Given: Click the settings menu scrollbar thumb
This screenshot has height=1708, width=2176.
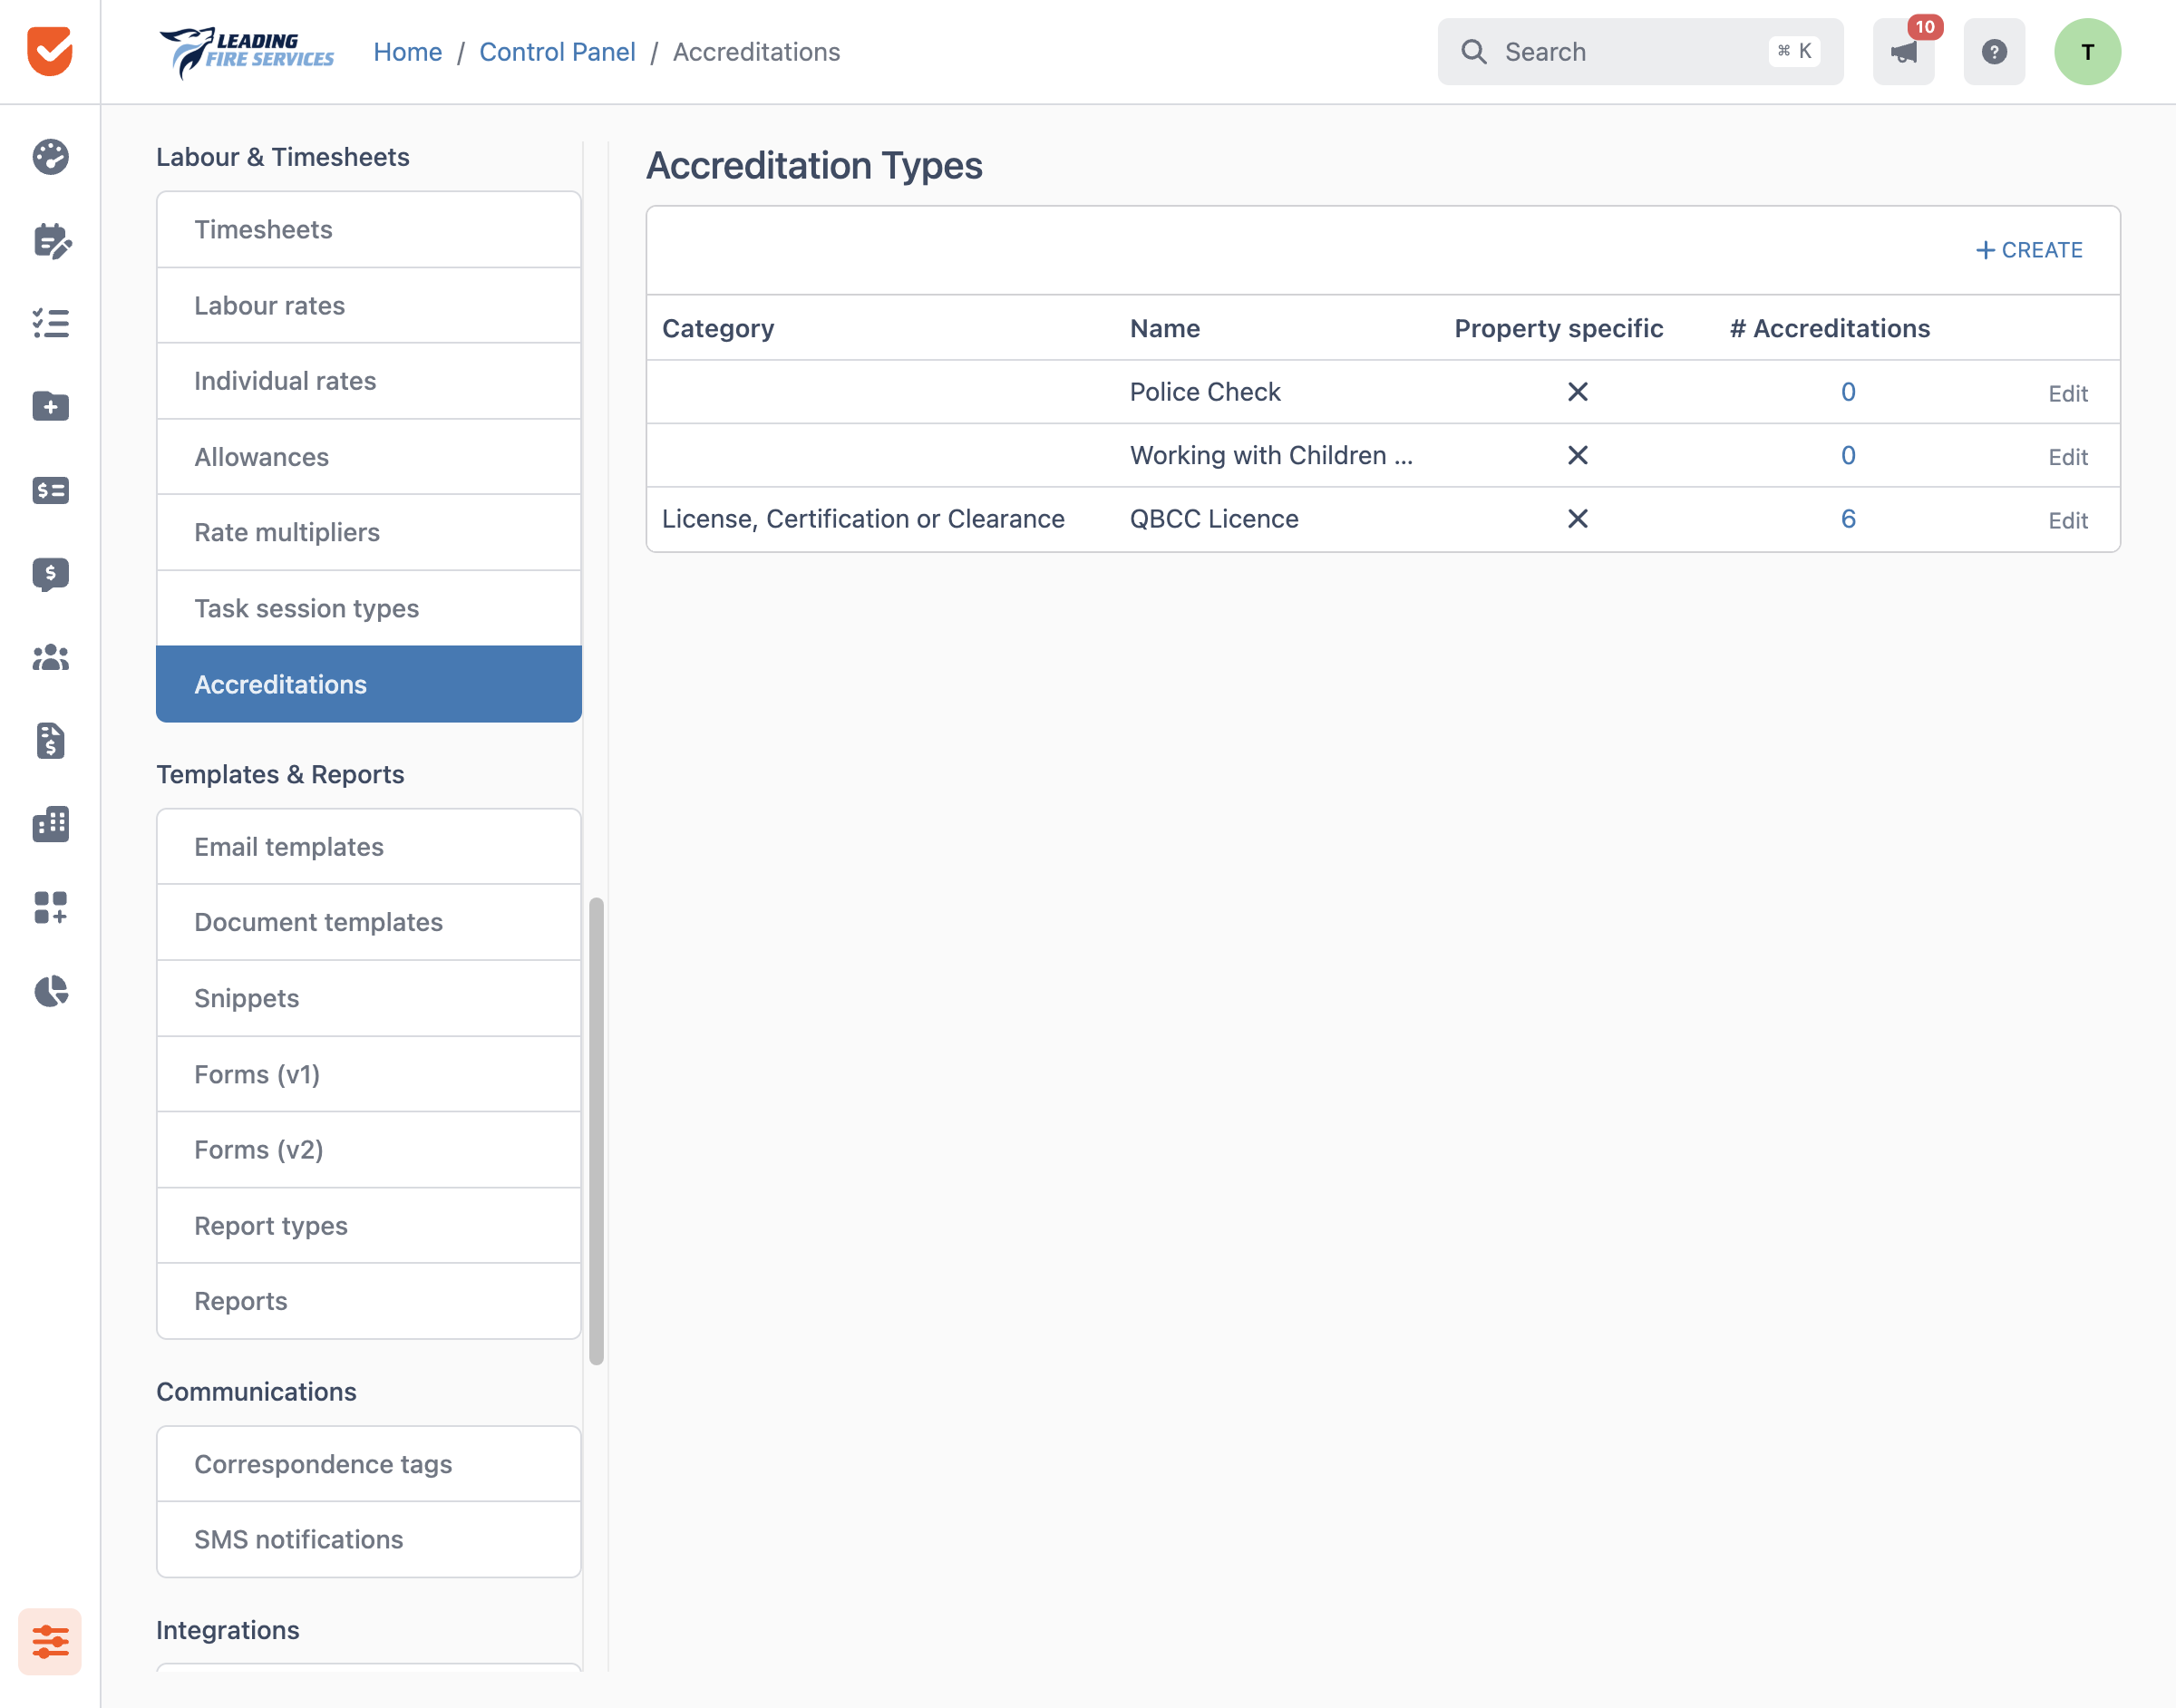Looking at the screenshot, I should pyautogui.click(x=596, y=1131).
